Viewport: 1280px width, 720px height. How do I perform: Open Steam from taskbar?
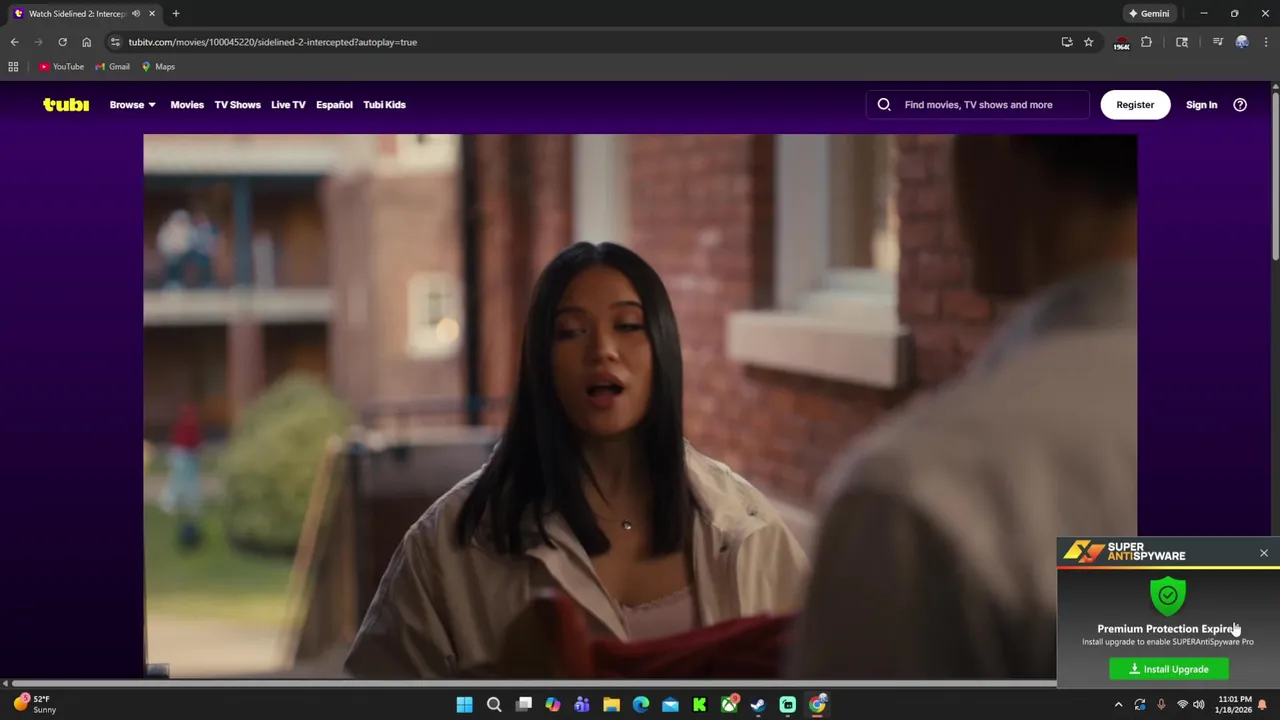[x=758, y=705]
